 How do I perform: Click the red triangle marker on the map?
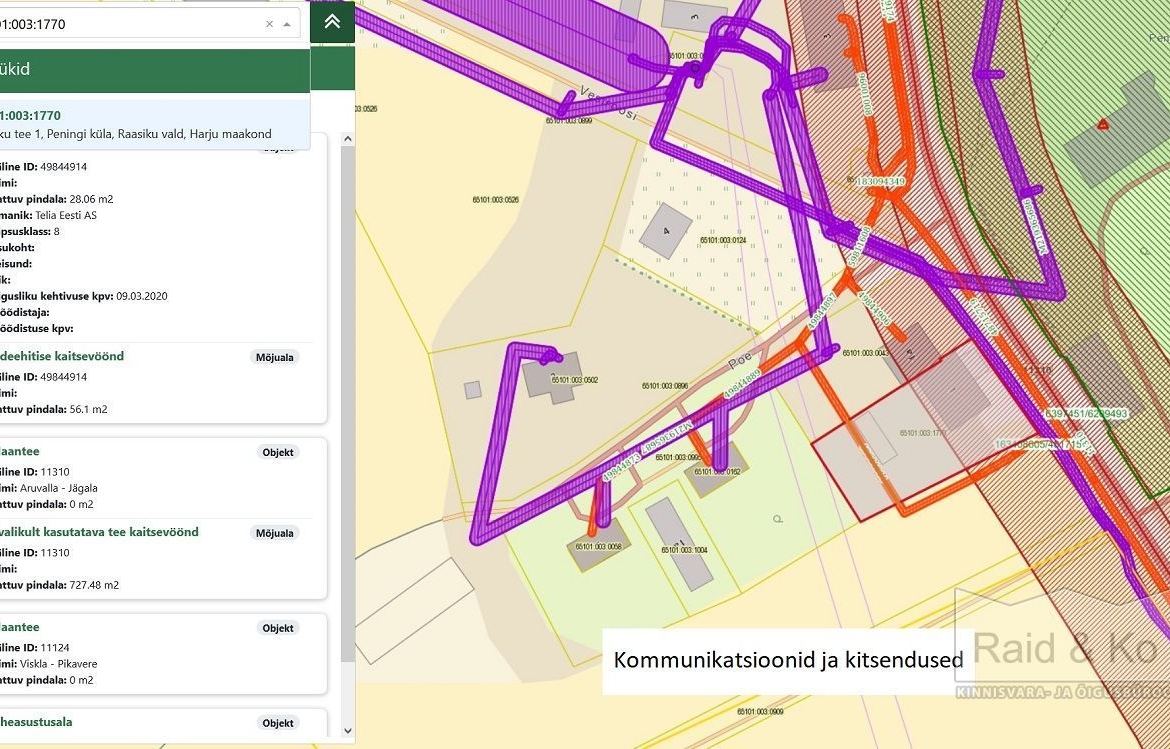coord(1102,124)
